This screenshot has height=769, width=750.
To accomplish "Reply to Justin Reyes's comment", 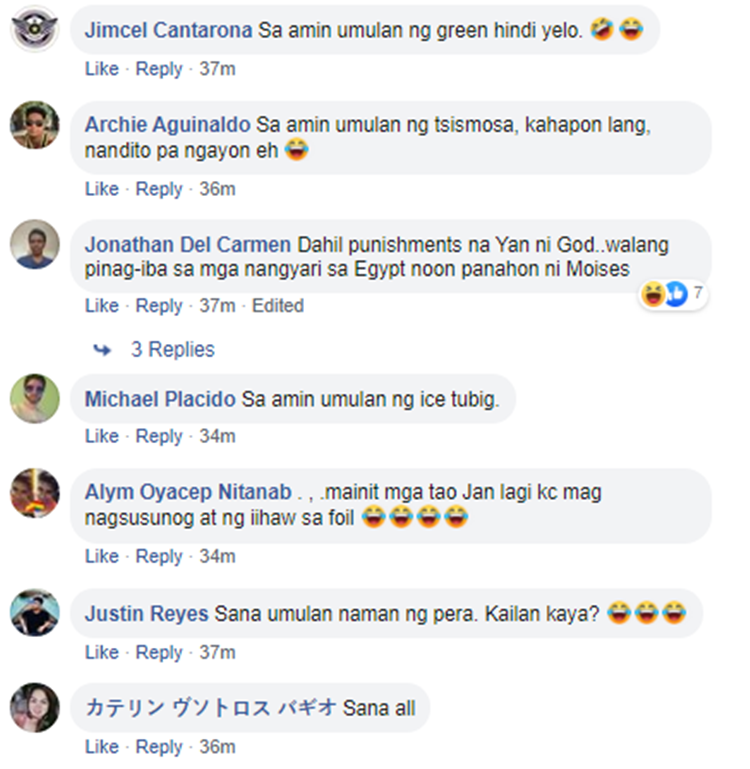I will [159, 652].
